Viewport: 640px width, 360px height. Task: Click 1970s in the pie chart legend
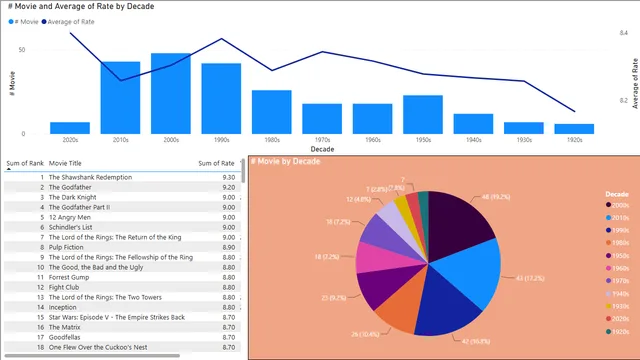[x=618, y=281]
